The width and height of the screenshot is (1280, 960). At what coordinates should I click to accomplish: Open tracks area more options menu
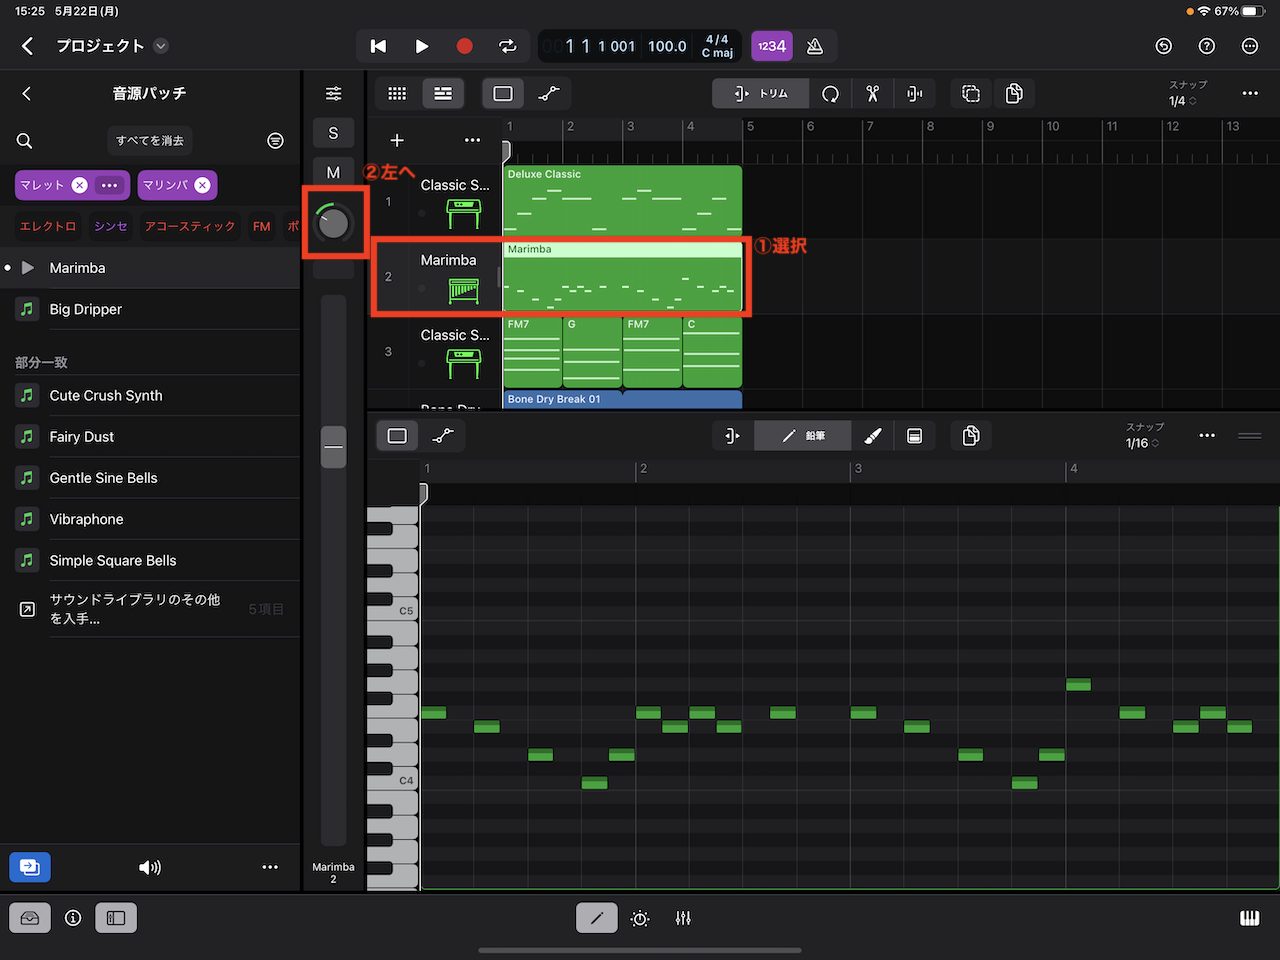tap(1250, 93)
